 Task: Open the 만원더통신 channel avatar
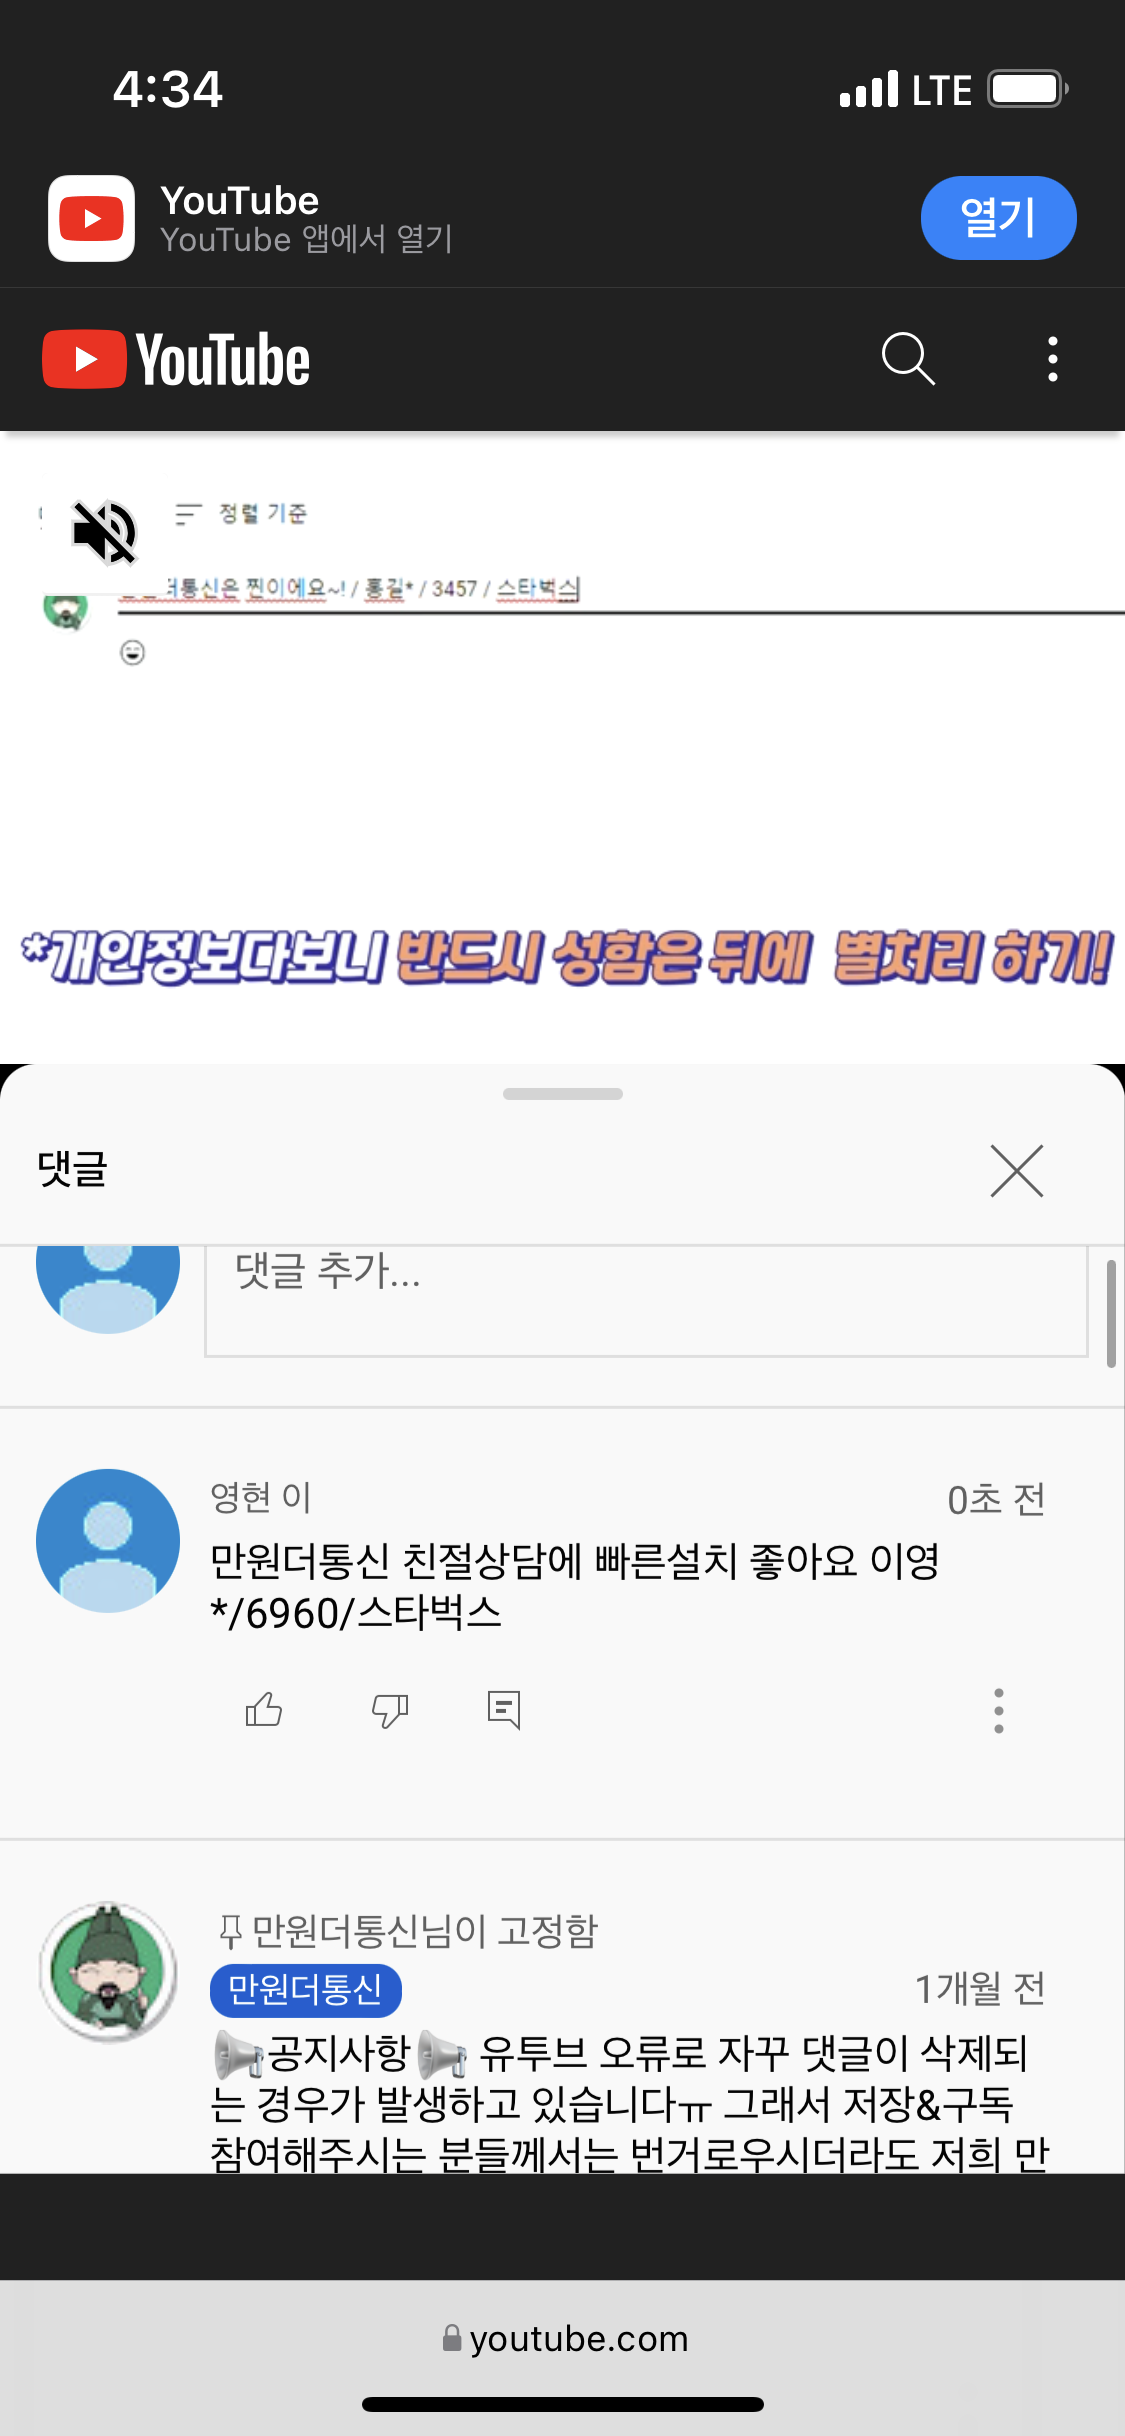coord(108,1971)
